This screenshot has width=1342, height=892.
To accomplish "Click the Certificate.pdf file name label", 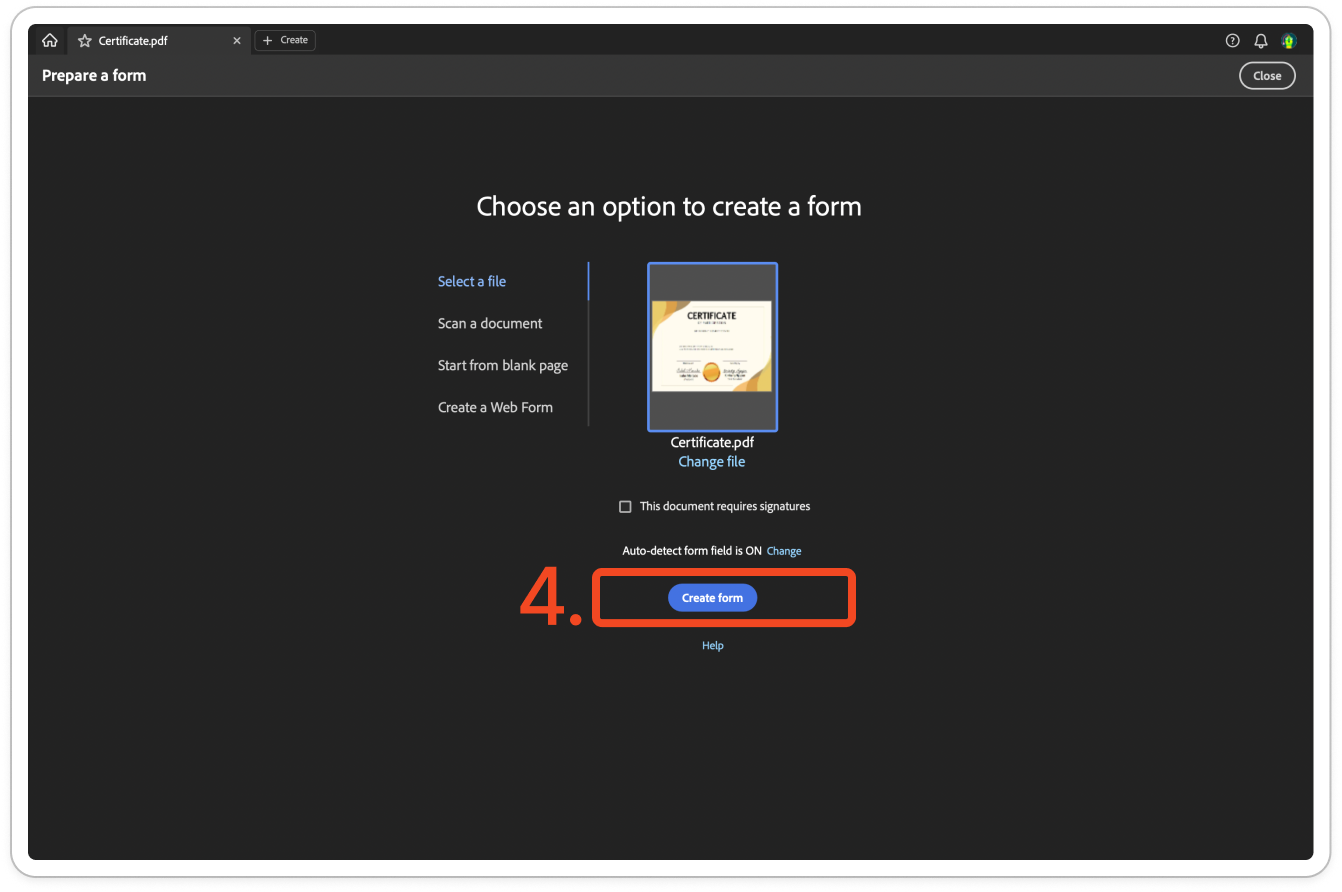I will tap(712, 442).
